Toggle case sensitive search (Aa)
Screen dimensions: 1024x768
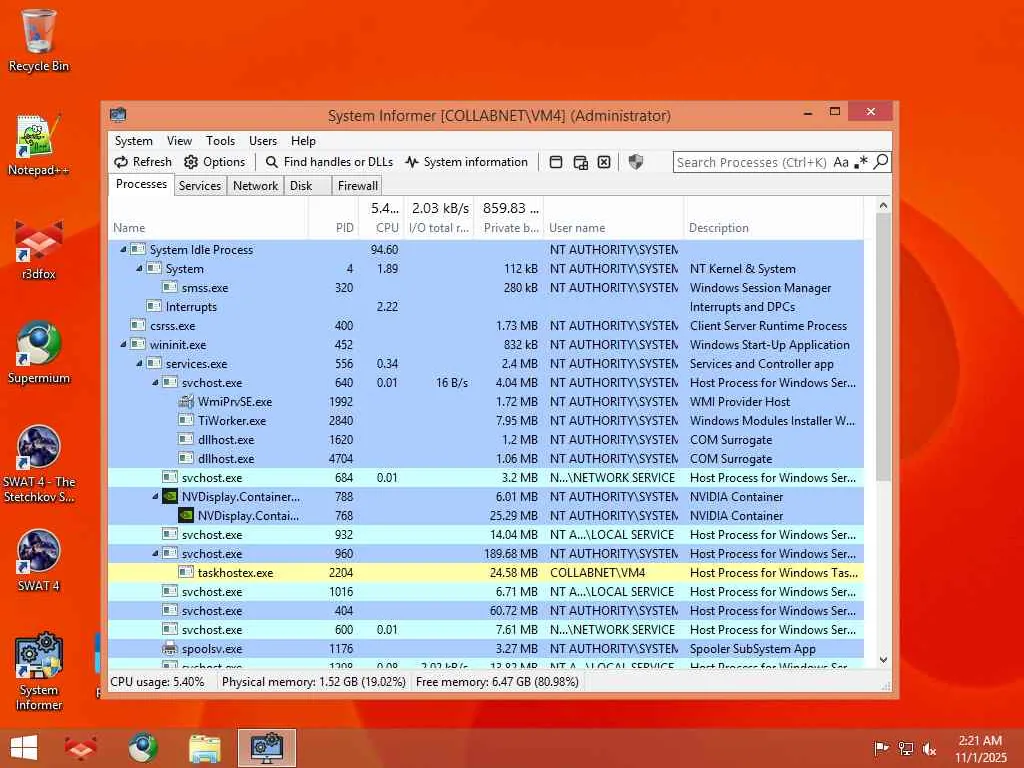click(840, 162)
